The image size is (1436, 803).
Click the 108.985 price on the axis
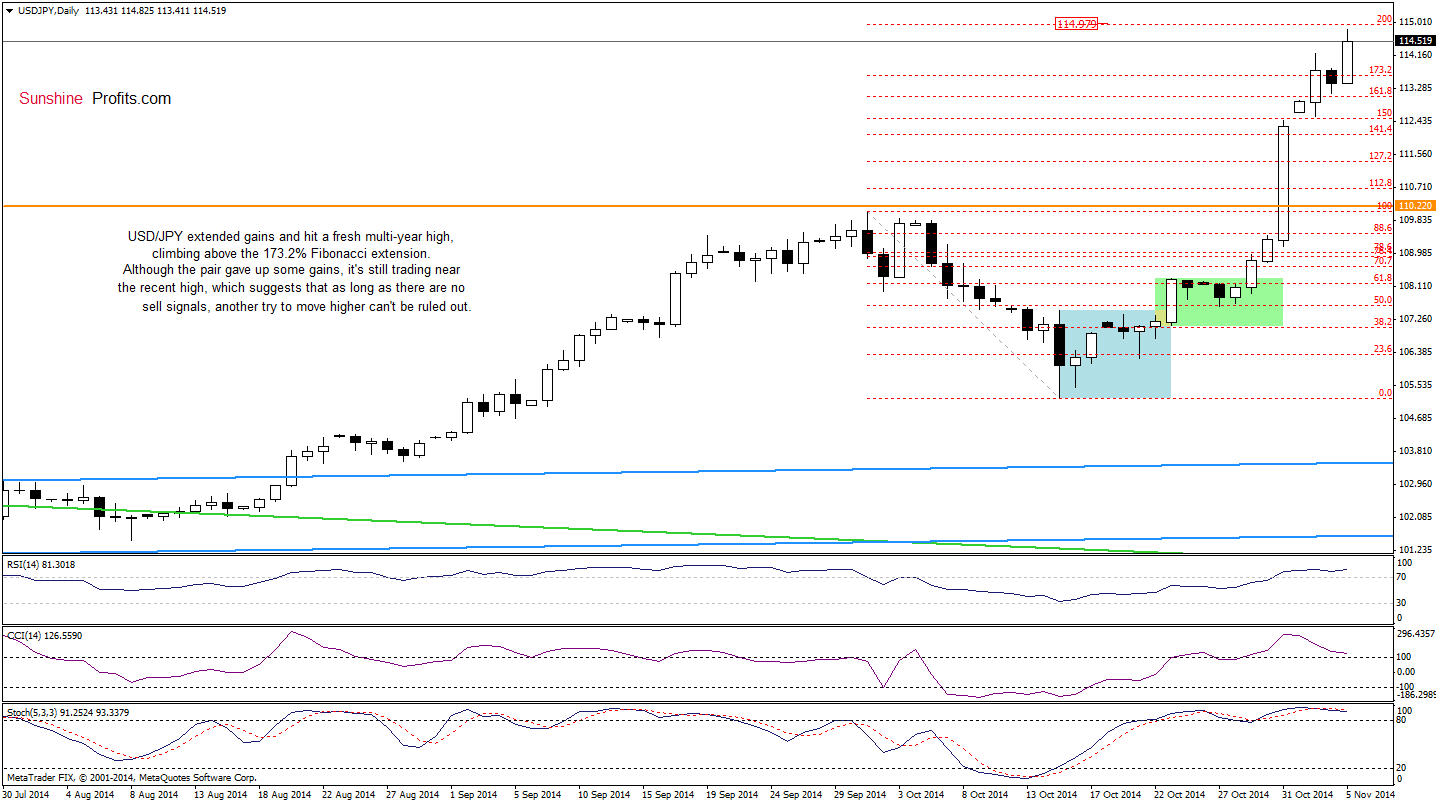click(1415, 253)
